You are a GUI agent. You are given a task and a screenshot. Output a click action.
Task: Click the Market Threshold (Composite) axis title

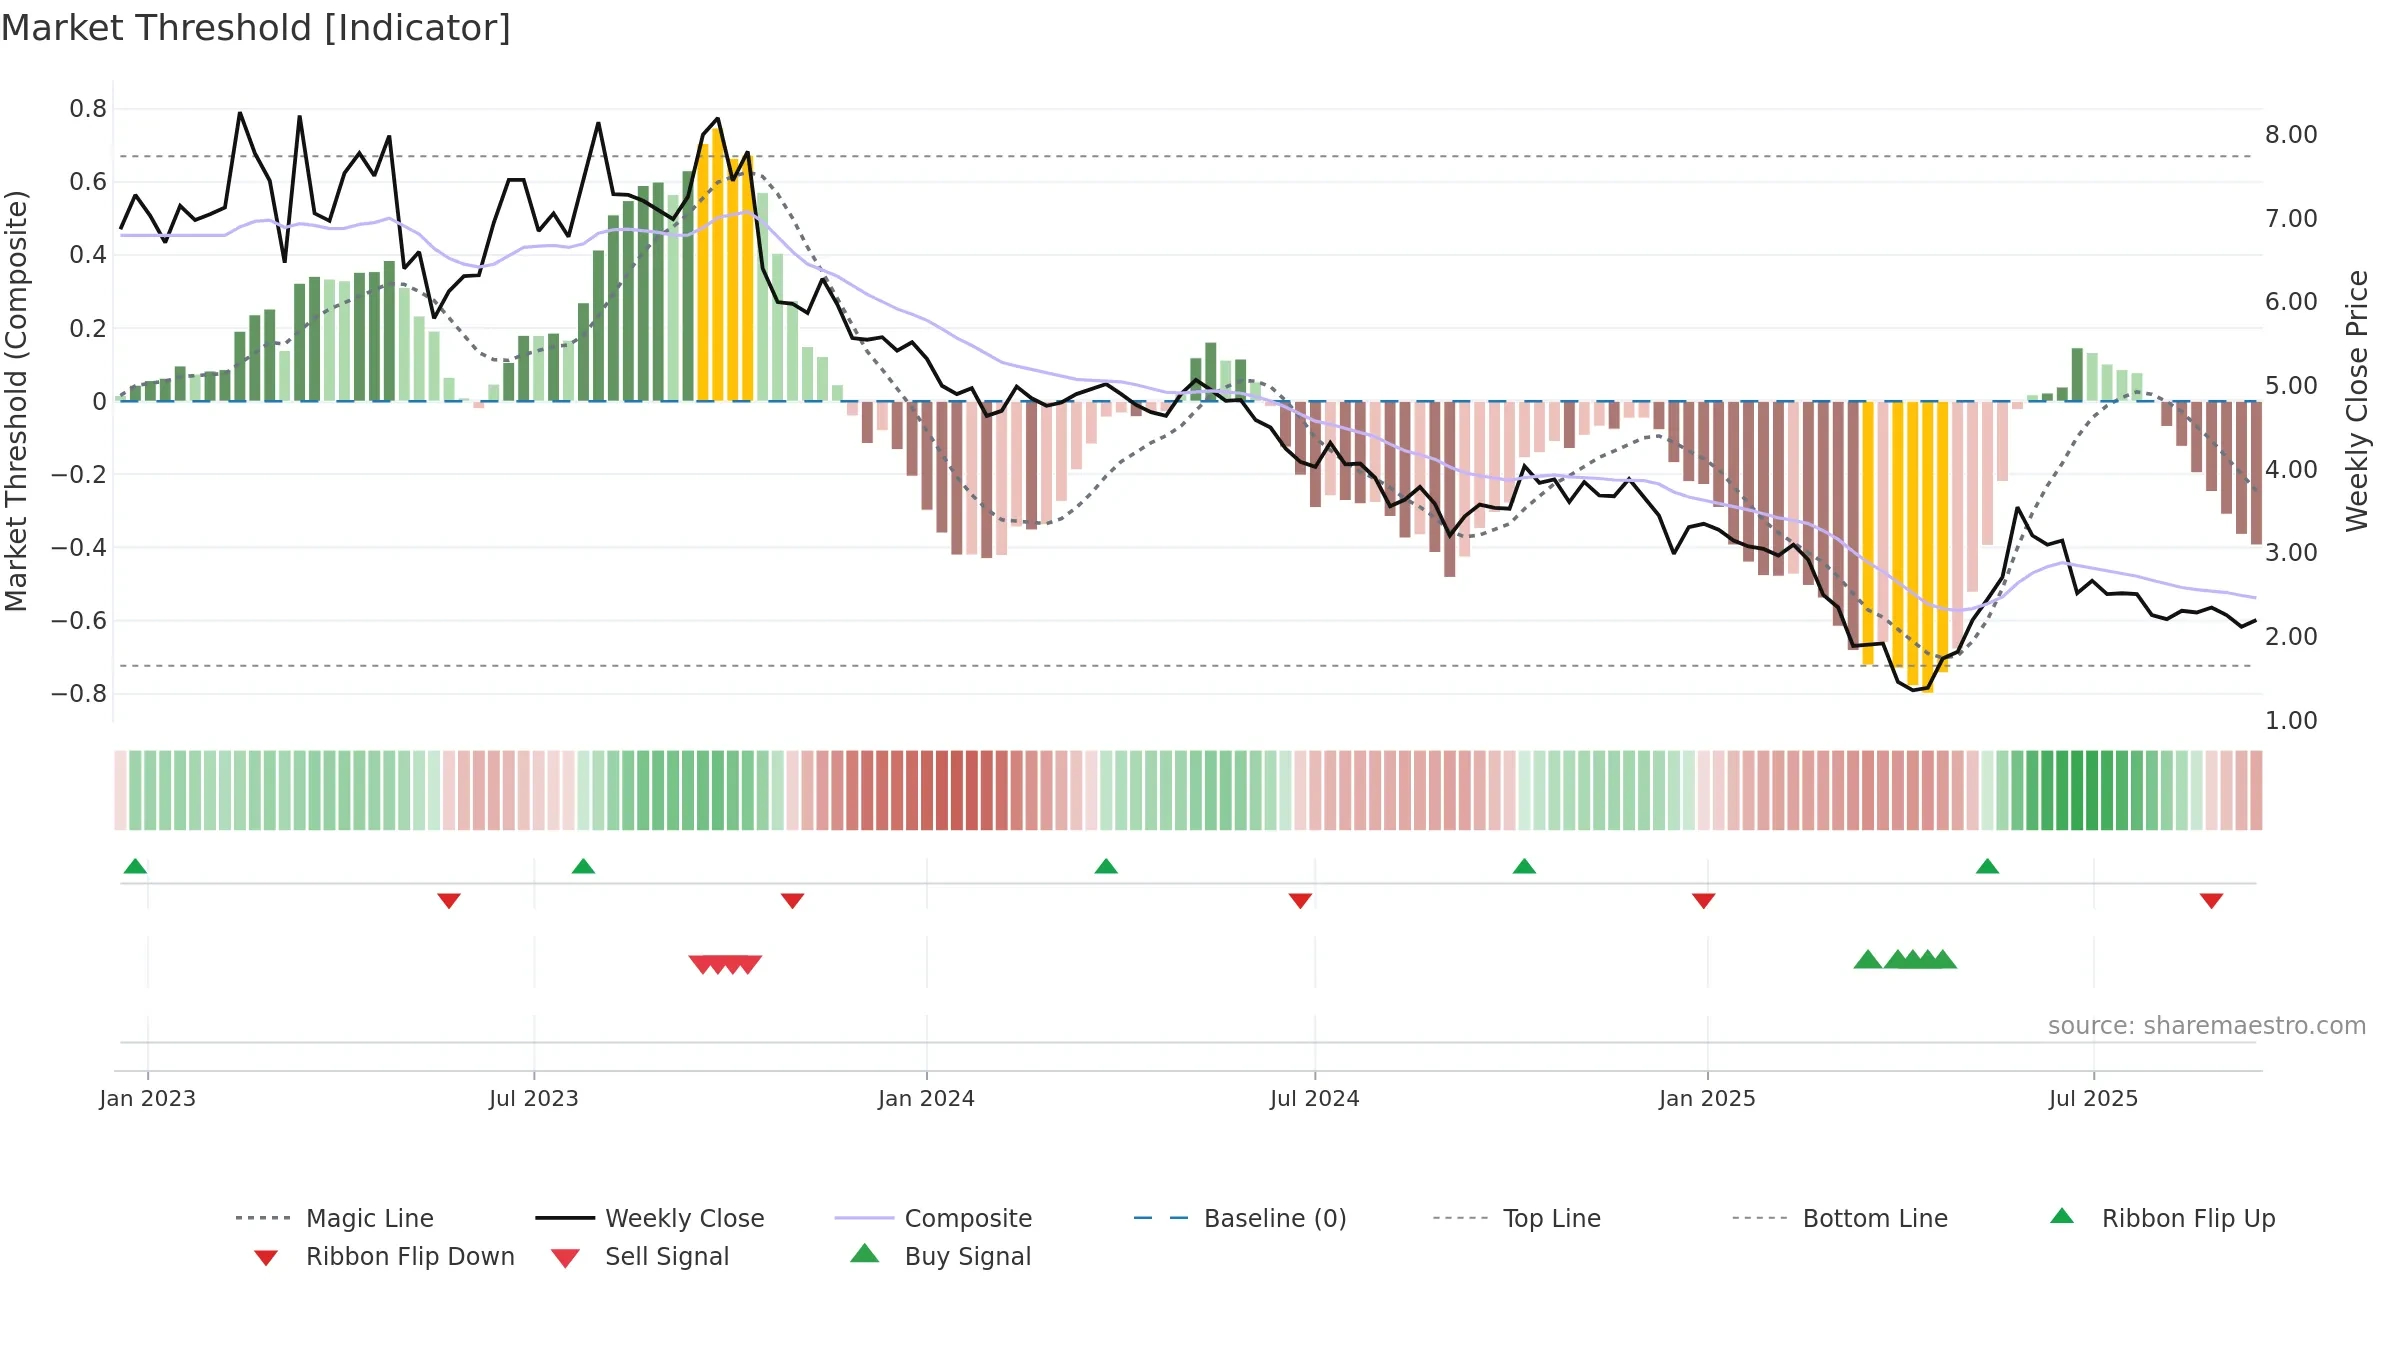pos(16,400)
